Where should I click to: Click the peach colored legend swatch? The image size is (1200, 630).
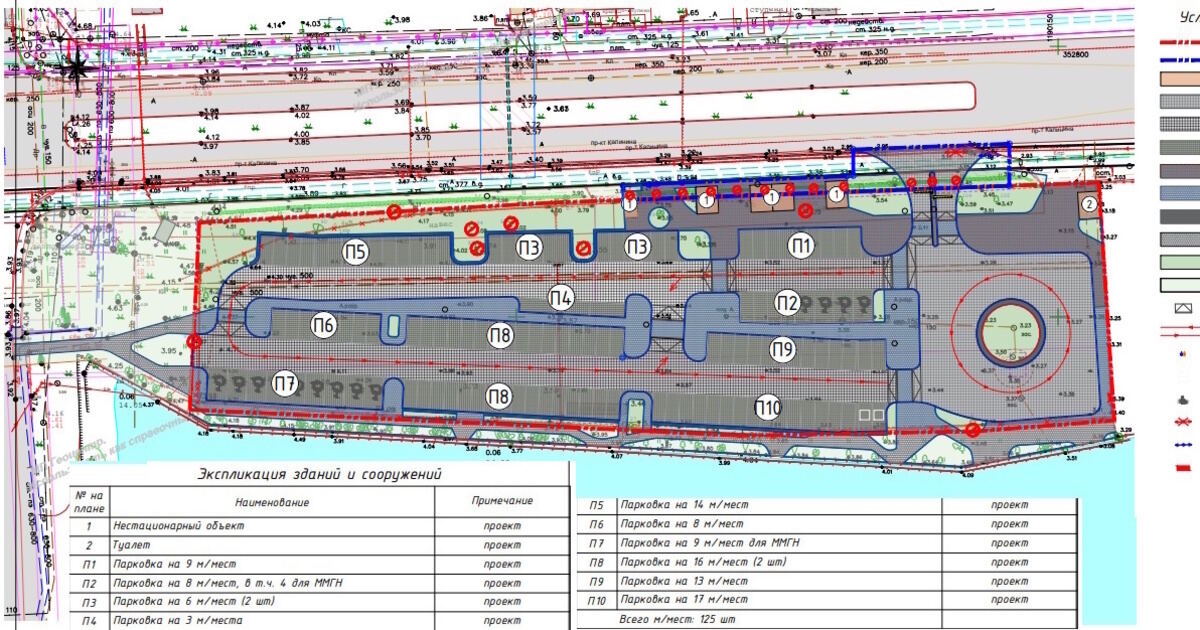[1179, 77]
